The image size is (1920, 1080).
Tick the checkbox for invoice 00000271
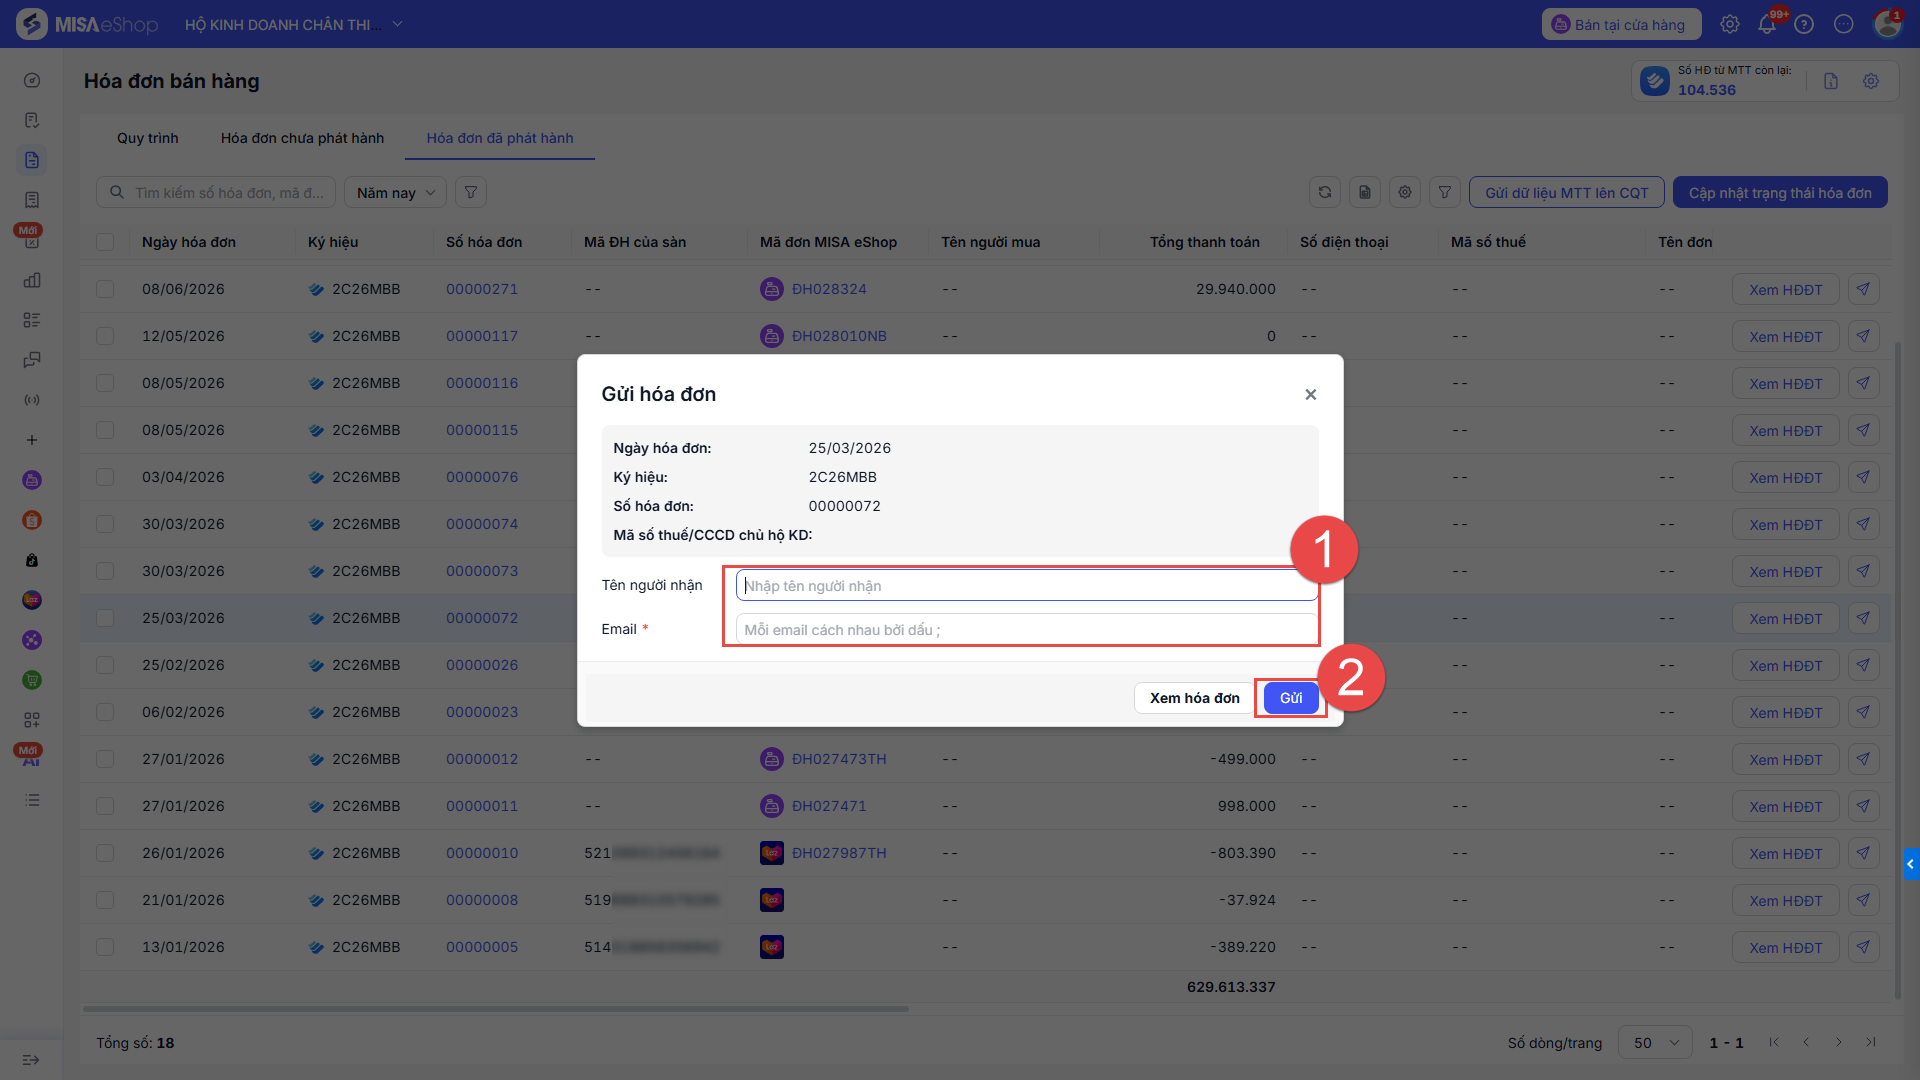pos(105,289)
